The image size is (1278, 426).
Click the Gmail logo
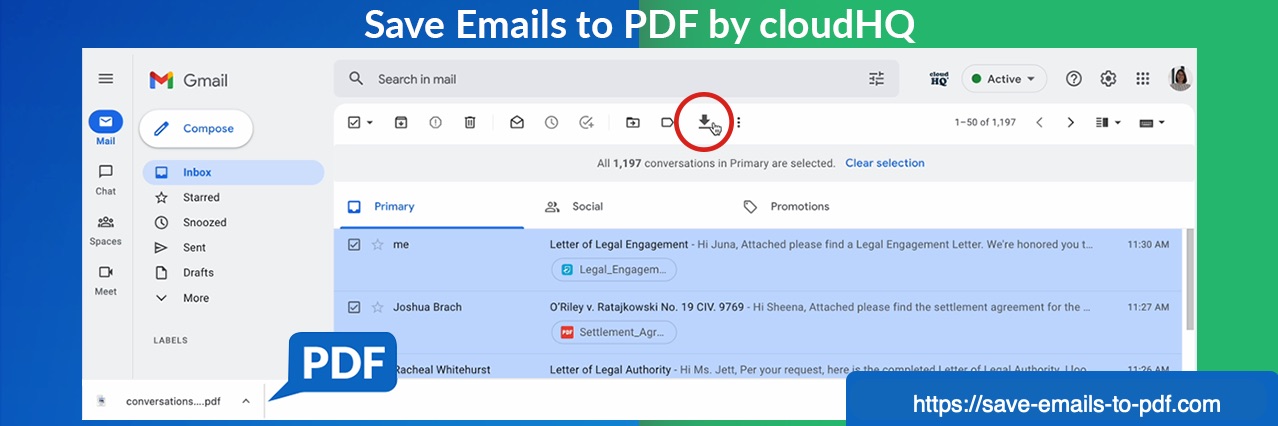pyautogui.click(x=189, y=80)
